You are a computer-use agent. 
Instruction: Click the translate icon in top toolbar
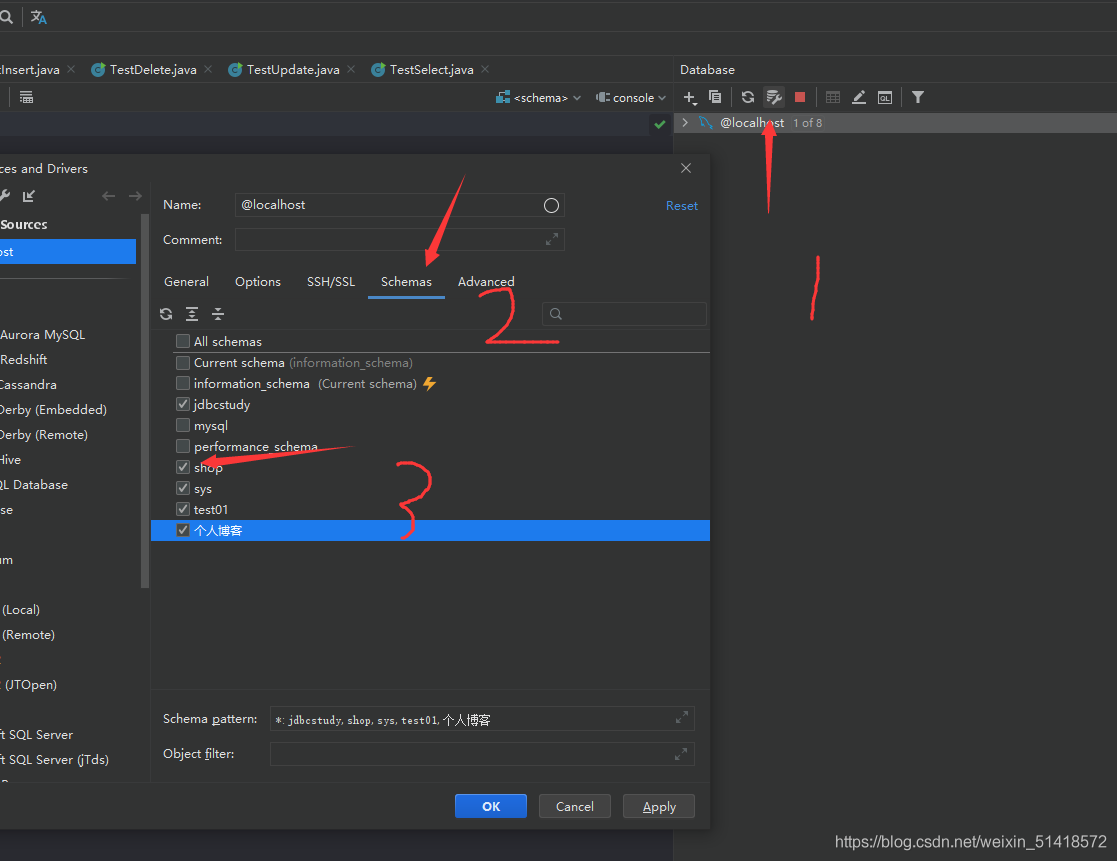click(38, 17)
